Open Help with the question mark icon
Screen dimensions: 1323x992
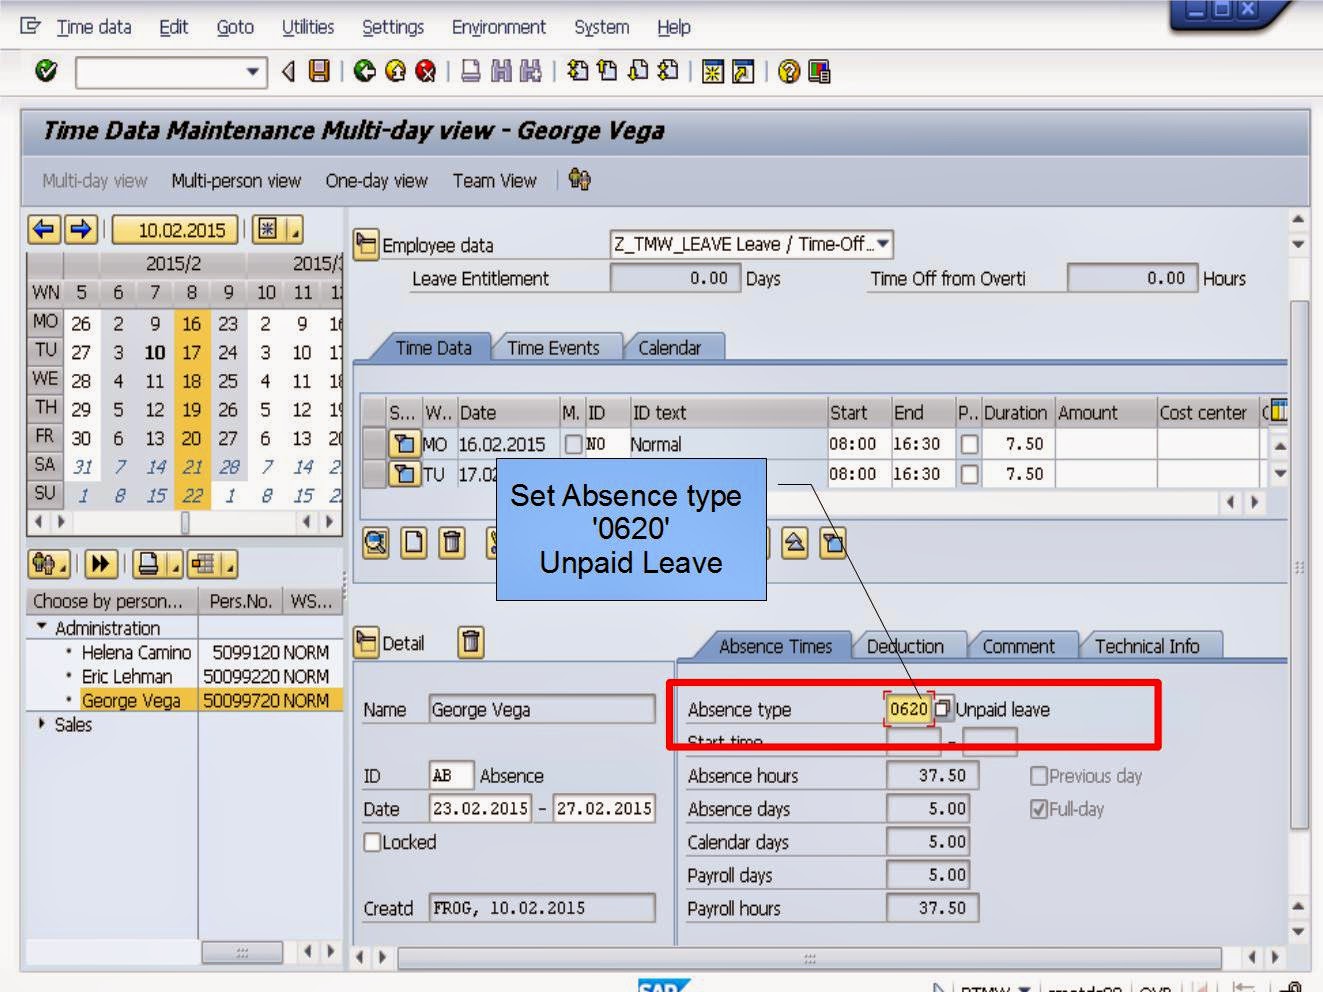[787, 70]
